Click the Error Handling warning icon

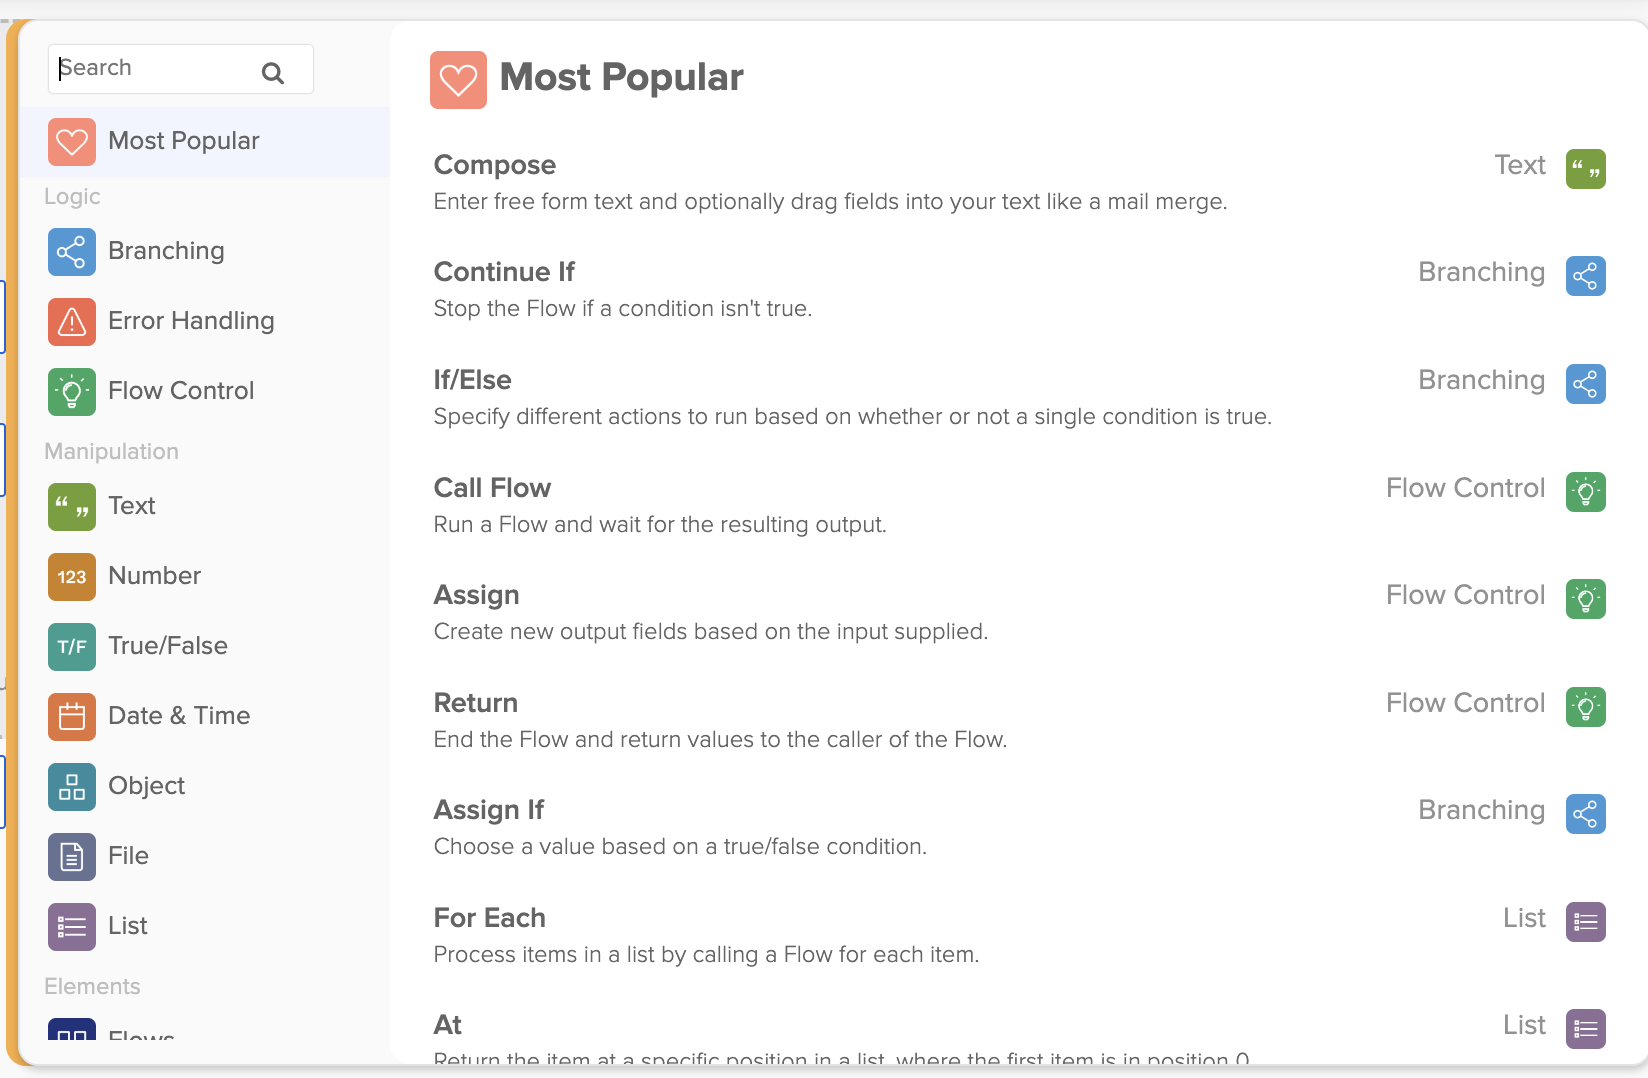pyautogui.click(x=72, y=321)
